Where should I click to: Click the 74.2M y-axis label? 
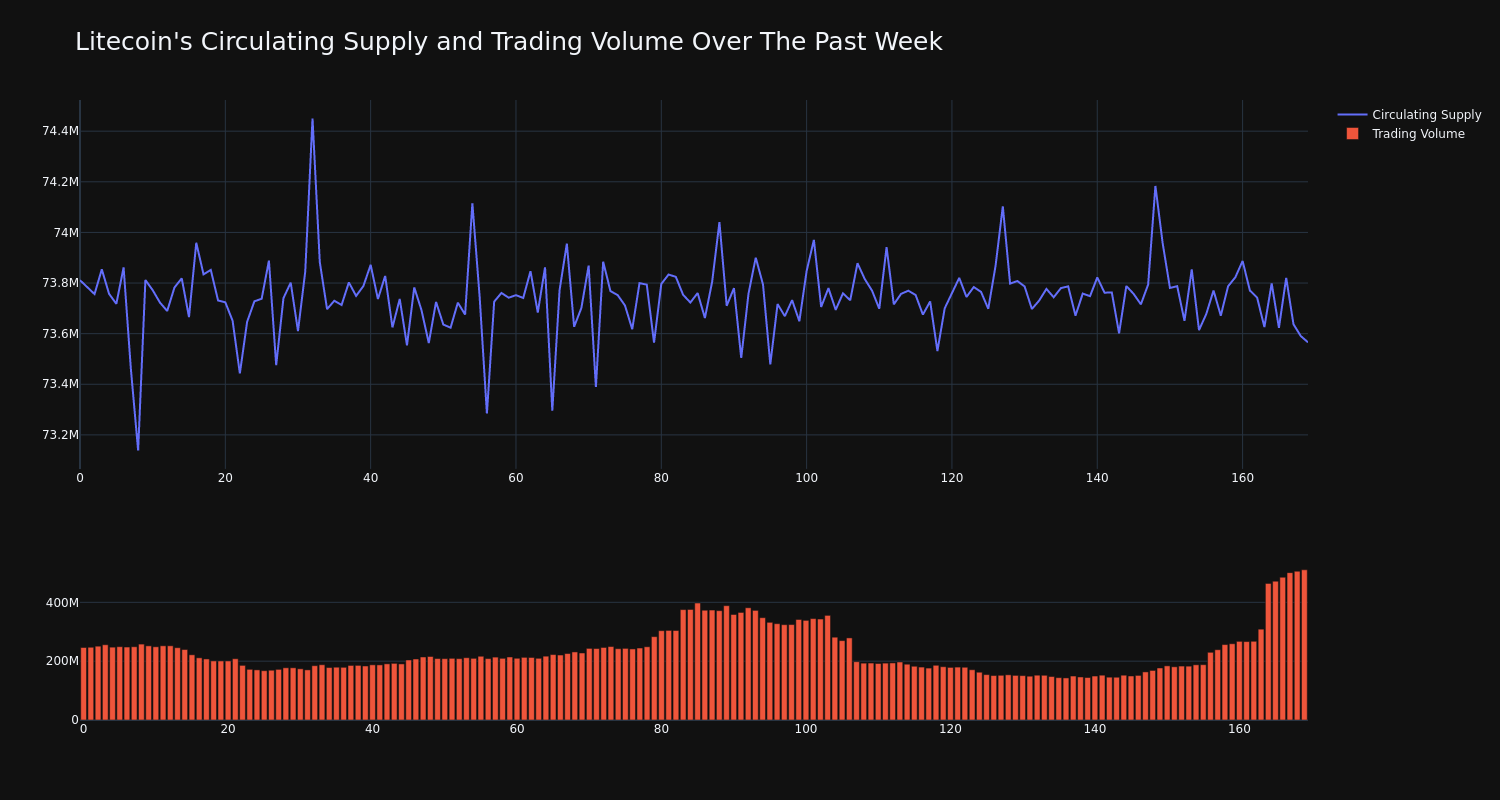tap(60, 182)
